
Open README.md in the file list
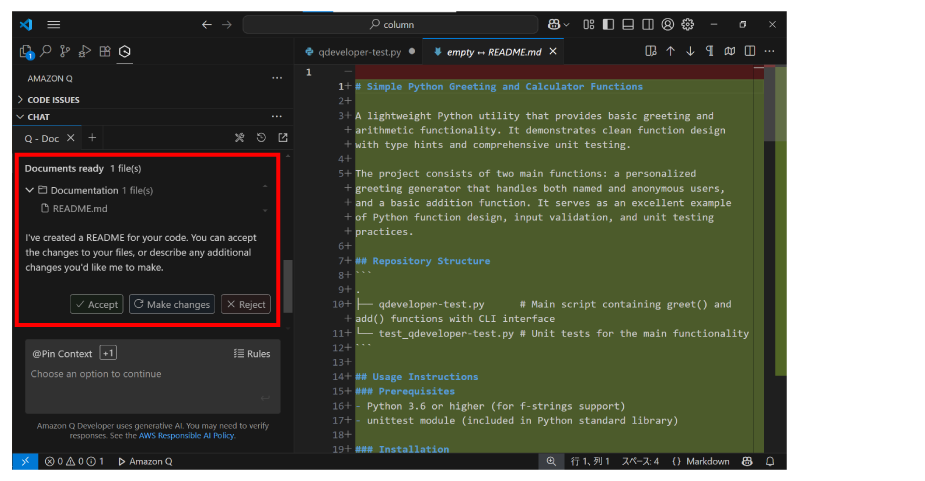[80, 208]
